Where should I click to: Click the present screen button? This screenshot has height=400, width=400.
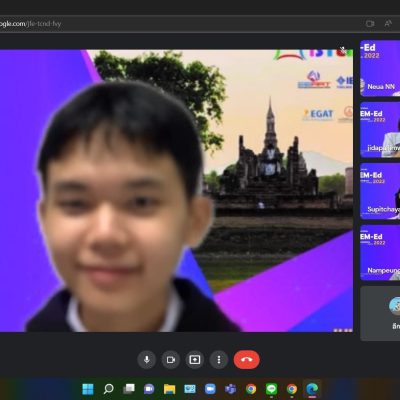195,360
